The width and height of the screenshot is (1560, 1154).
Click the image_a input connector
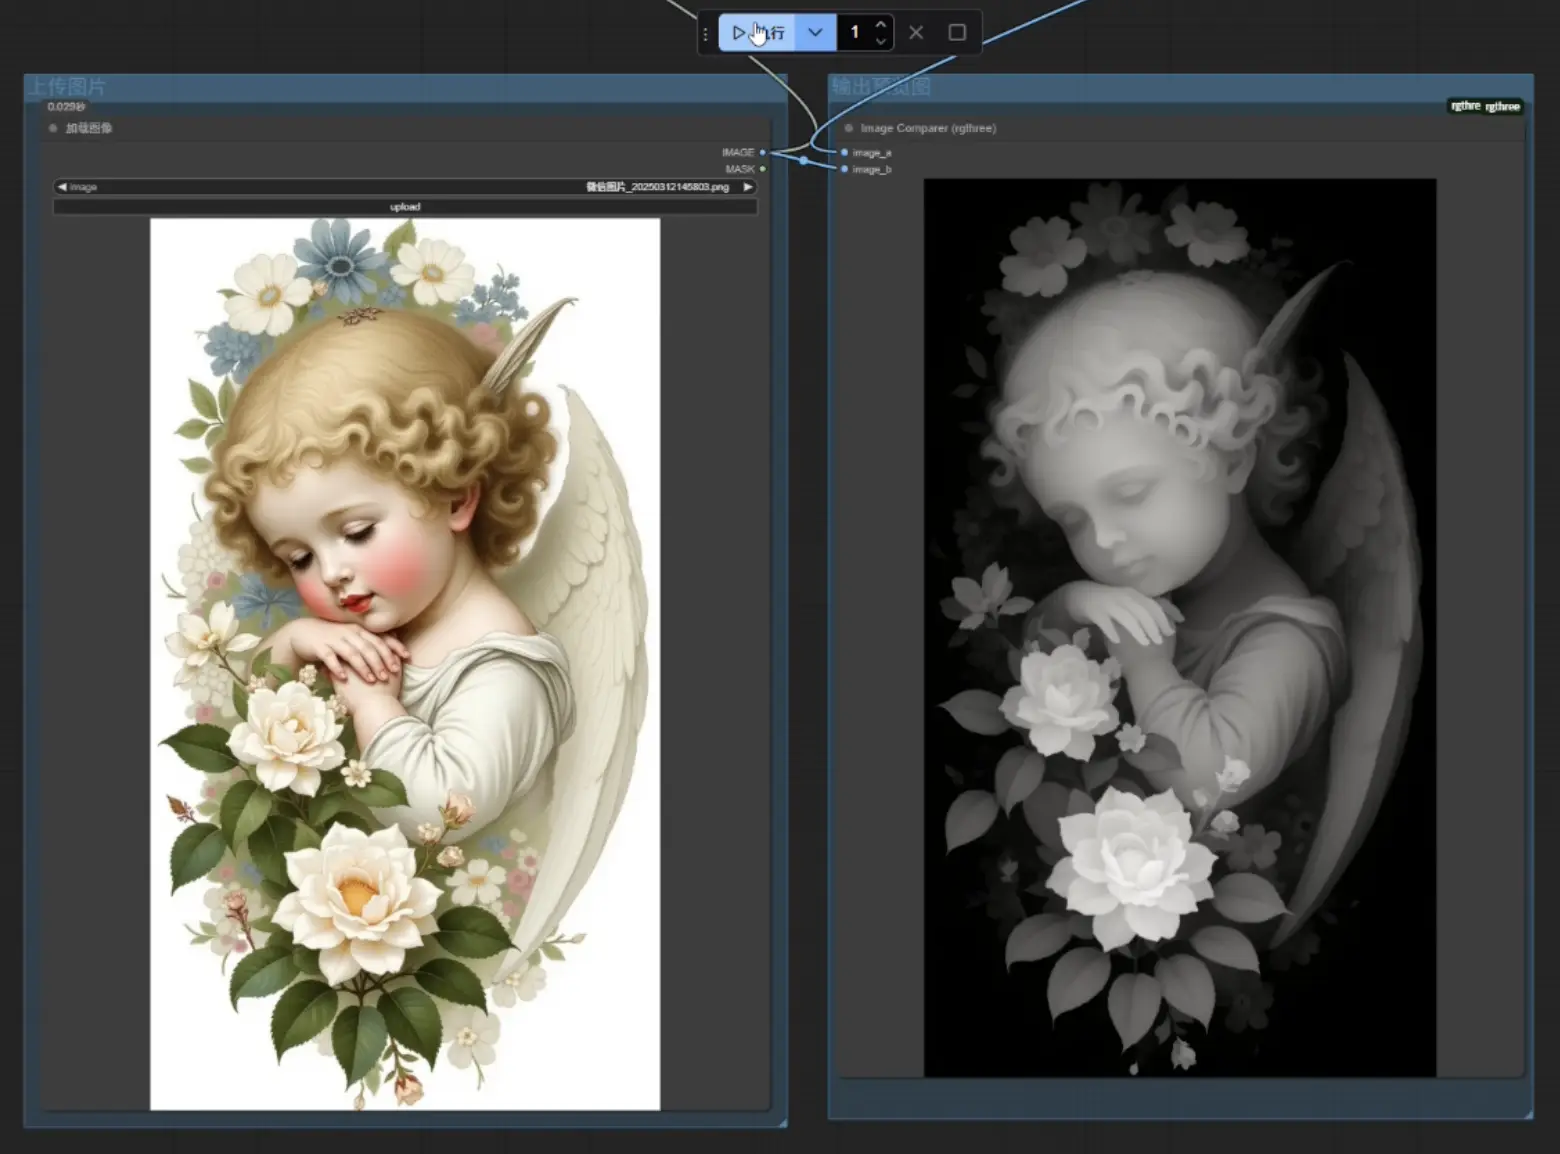point(845,153)
